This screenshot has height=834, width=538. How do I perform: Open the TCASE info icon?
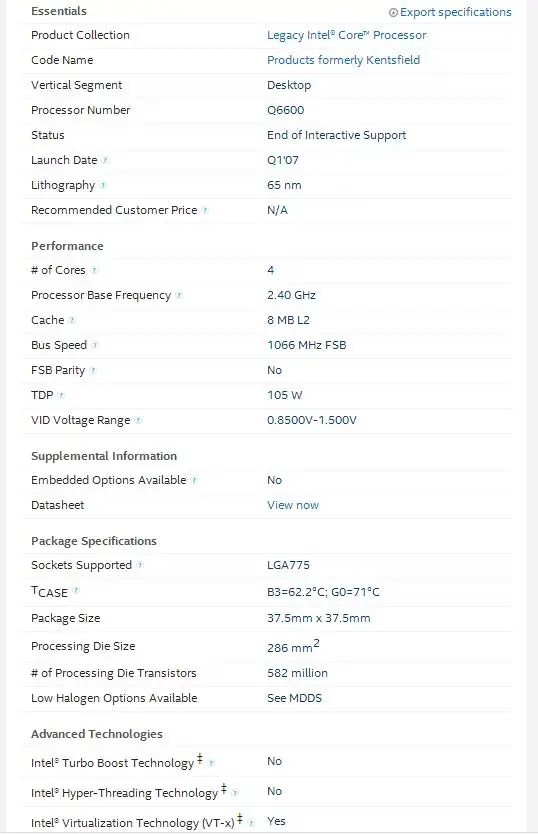click(x=76, y=590)
